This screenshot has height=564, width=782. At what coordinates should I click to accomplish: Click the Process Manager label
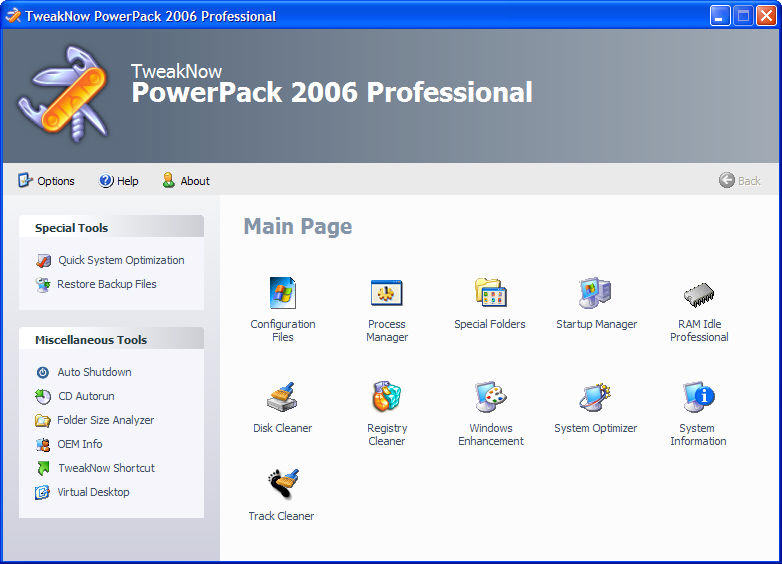(387, 331)
